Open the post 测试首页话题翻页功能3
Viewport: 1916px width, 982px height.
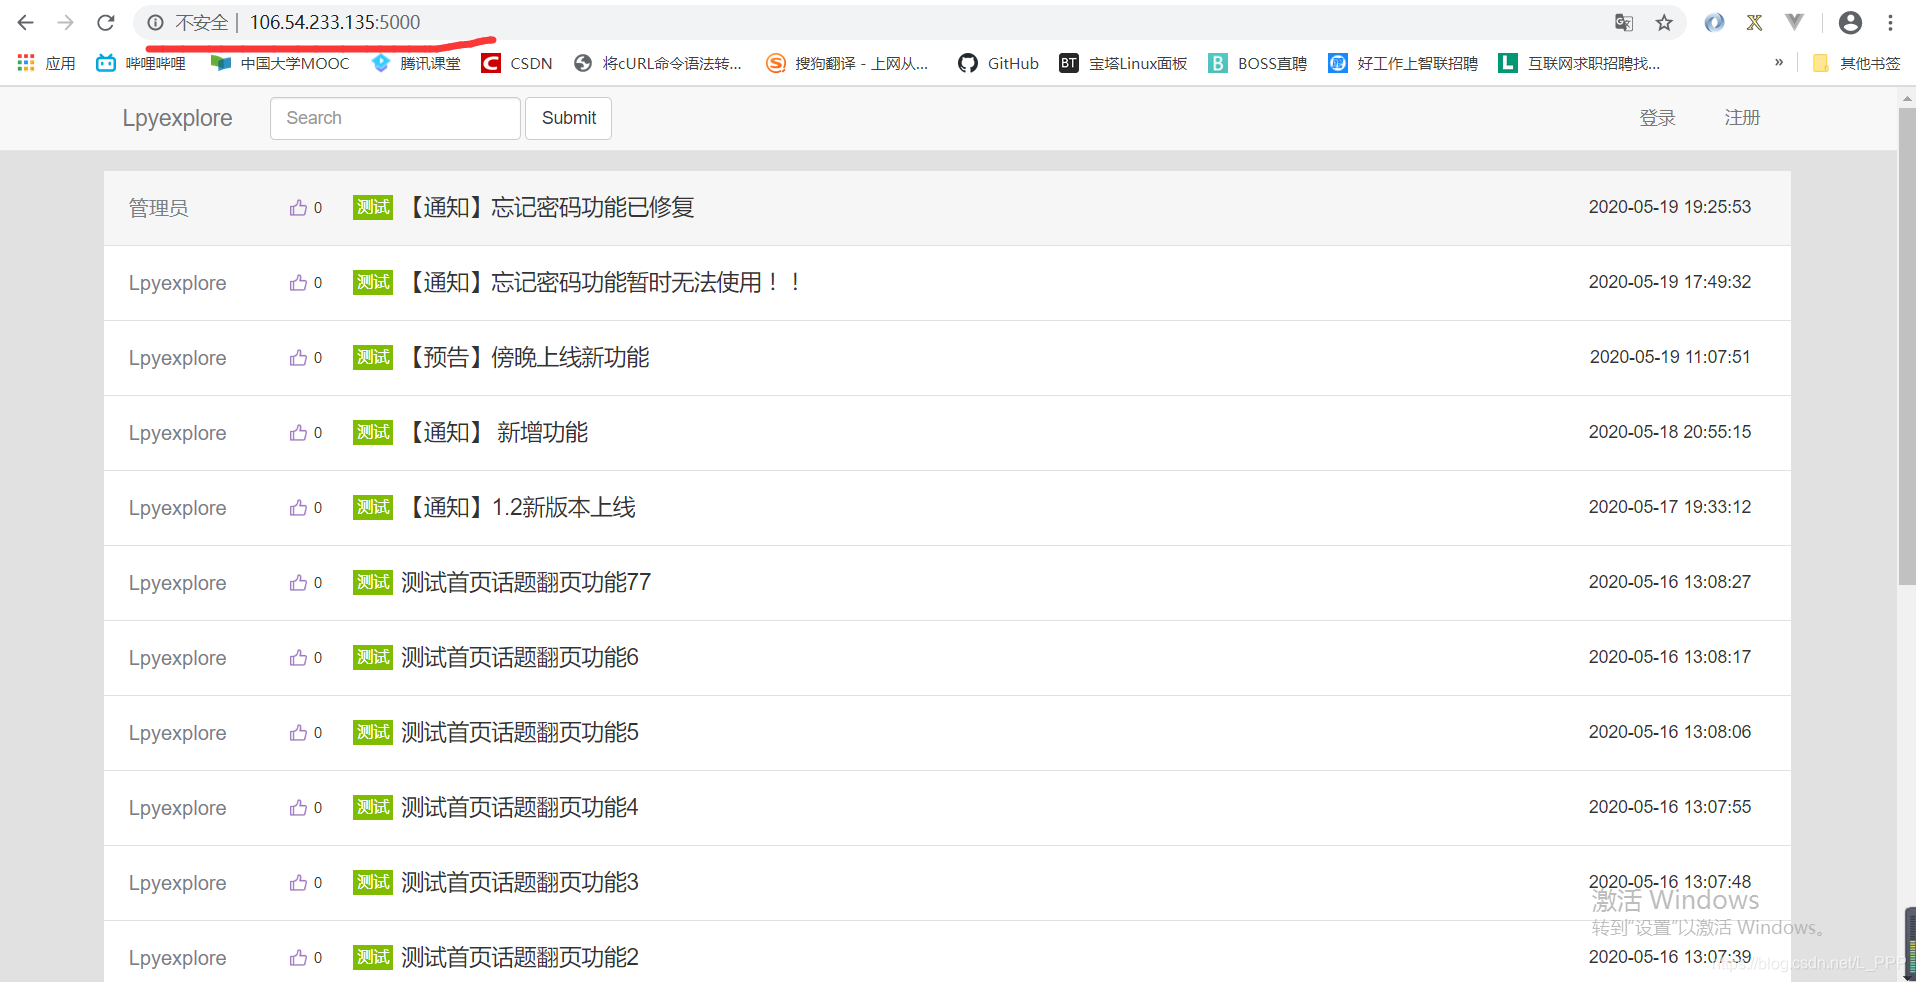pos(520,882)
